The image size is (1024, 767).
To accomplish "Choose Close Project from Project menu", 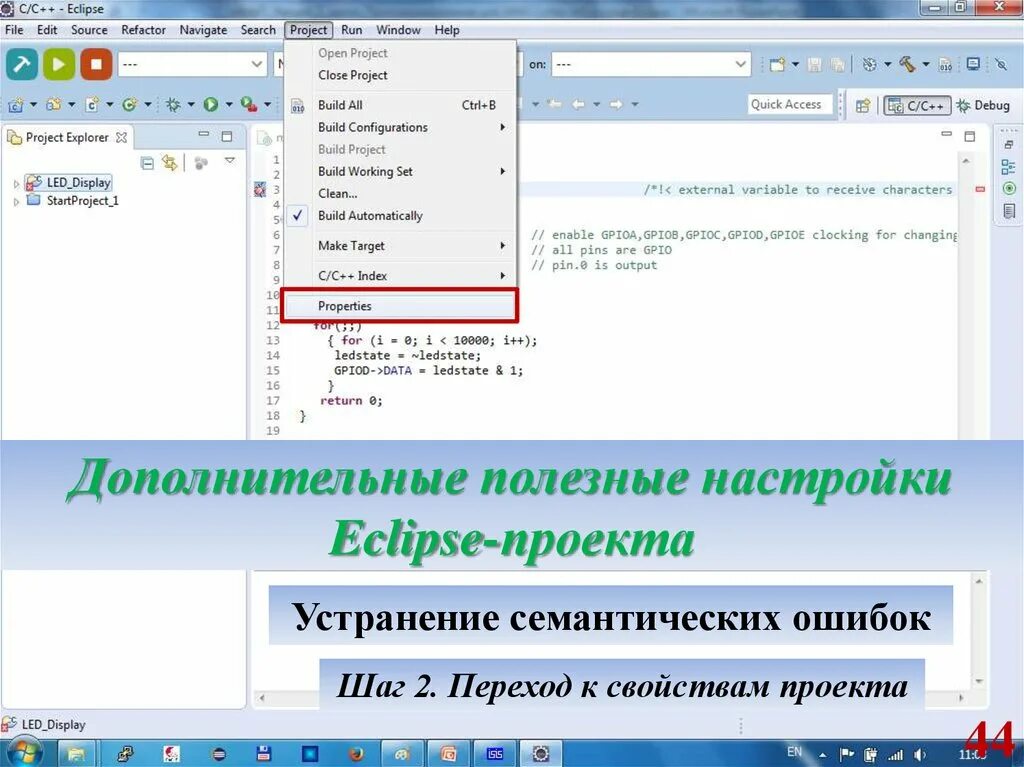I will pos(400,75).
